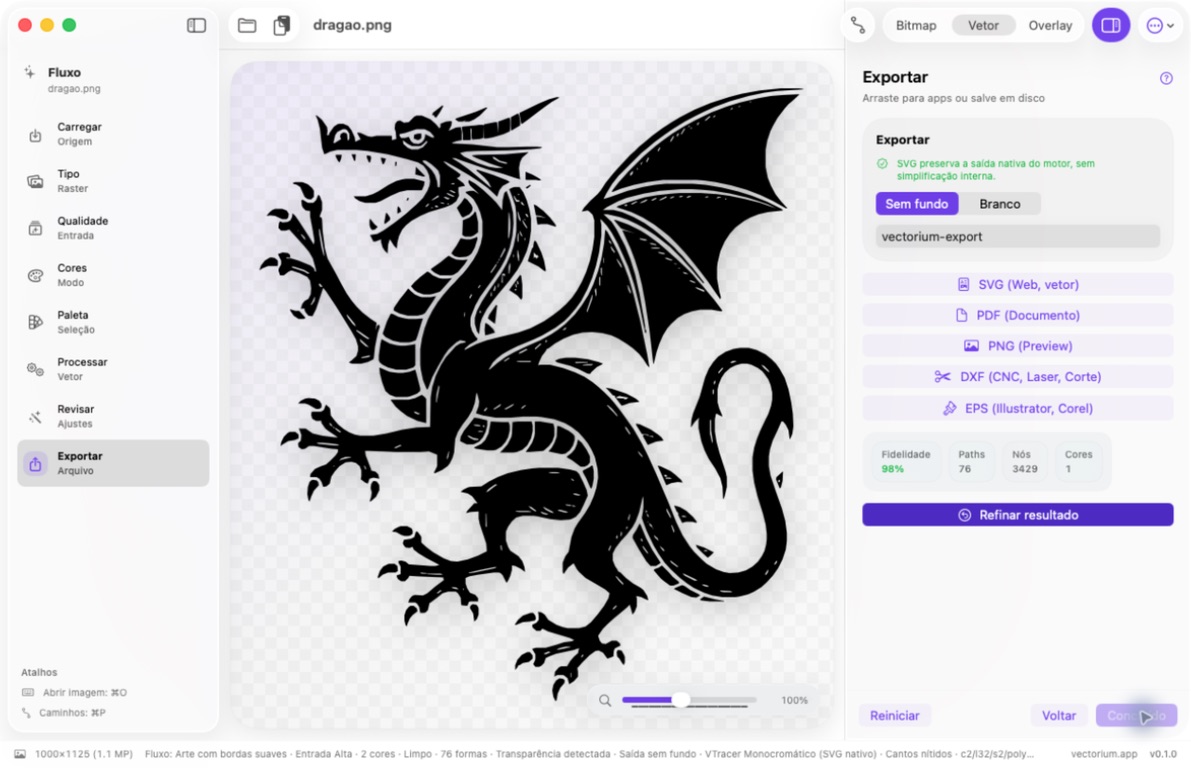
Task: Click the Exportar help question icon
Action: (1166, 78)
